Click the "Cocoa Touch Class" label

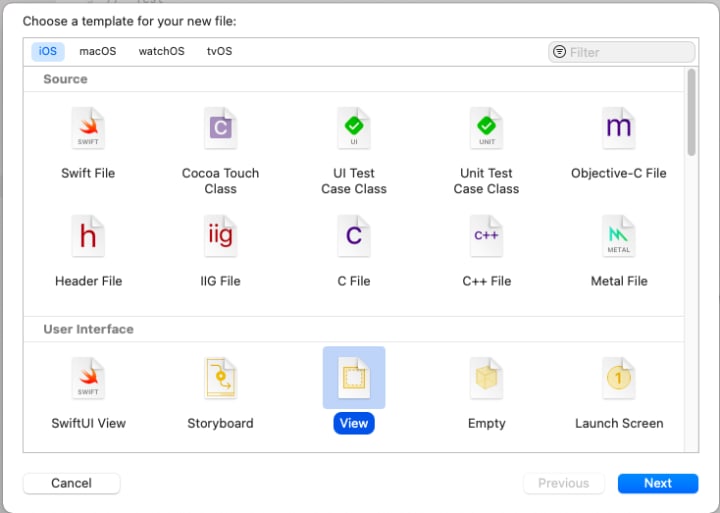[220, 181]
